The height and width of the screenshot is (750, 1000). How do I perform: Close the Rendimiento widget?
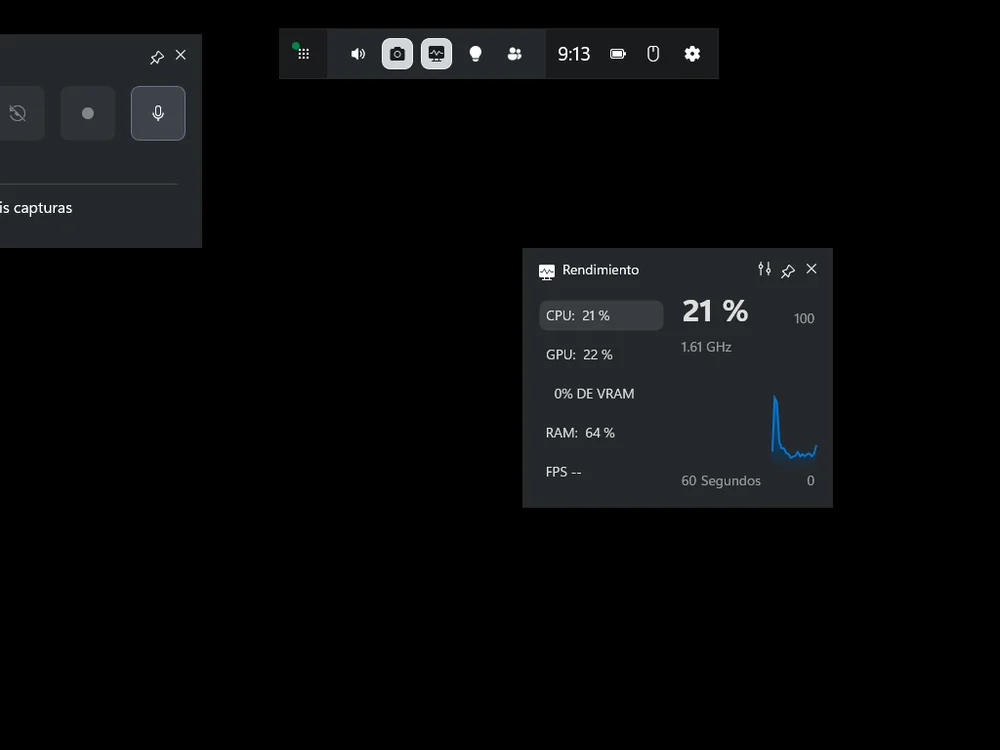(x=811, y=269)
